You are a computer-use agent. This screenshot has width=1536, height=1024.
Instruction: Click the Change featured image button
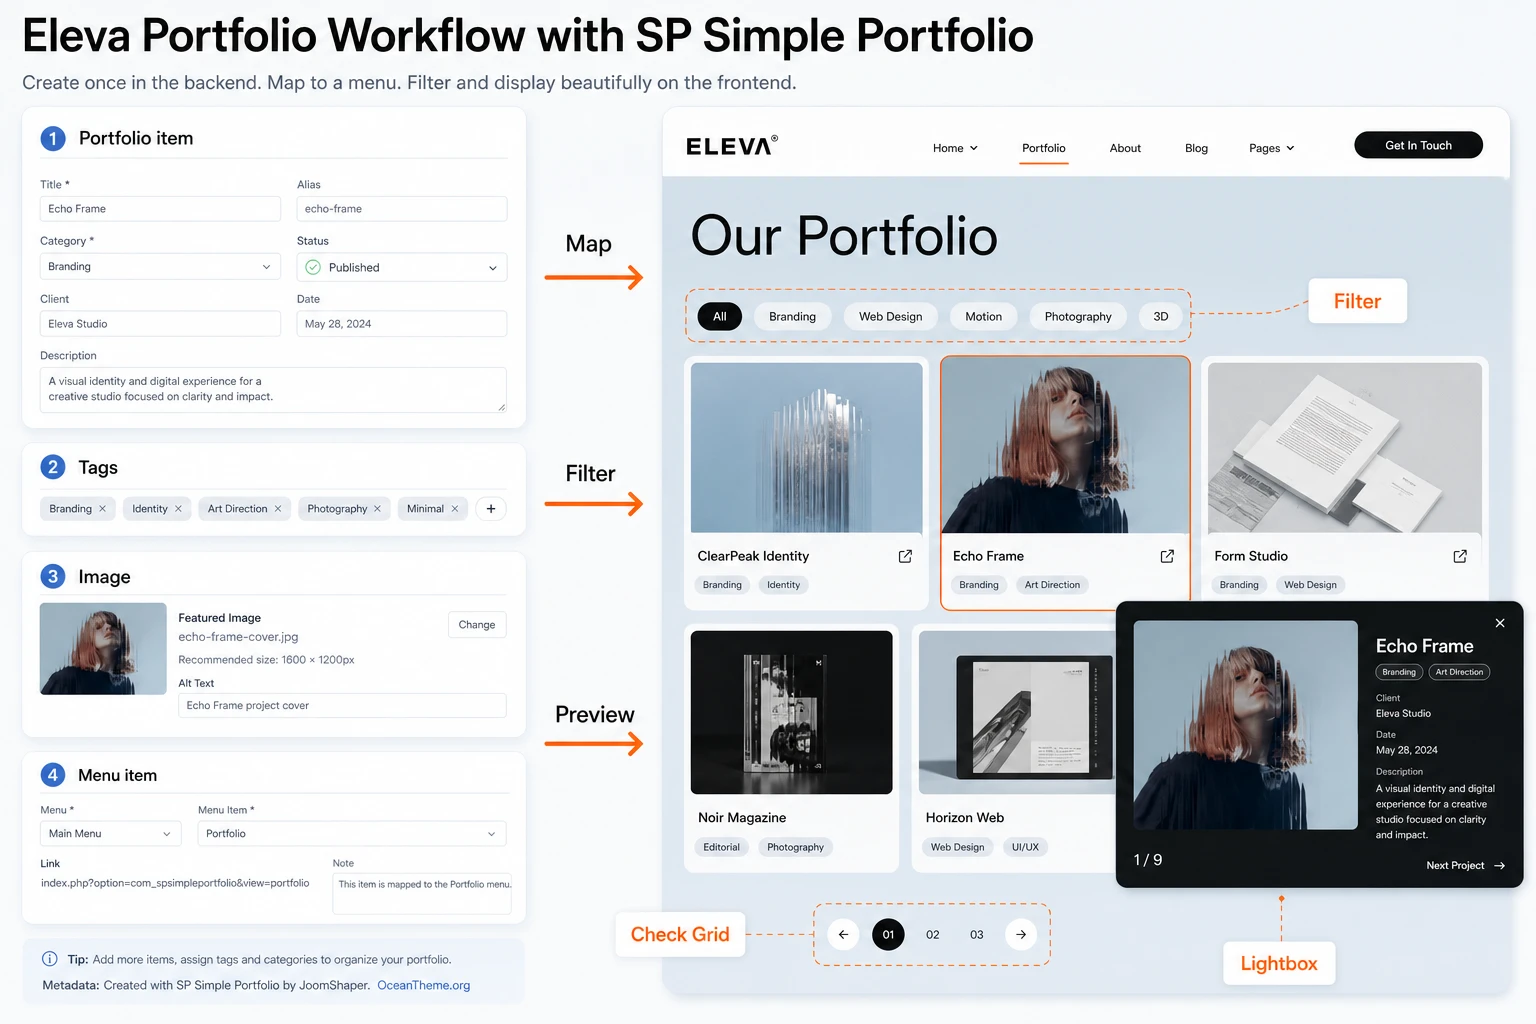(x=477, y=625)
